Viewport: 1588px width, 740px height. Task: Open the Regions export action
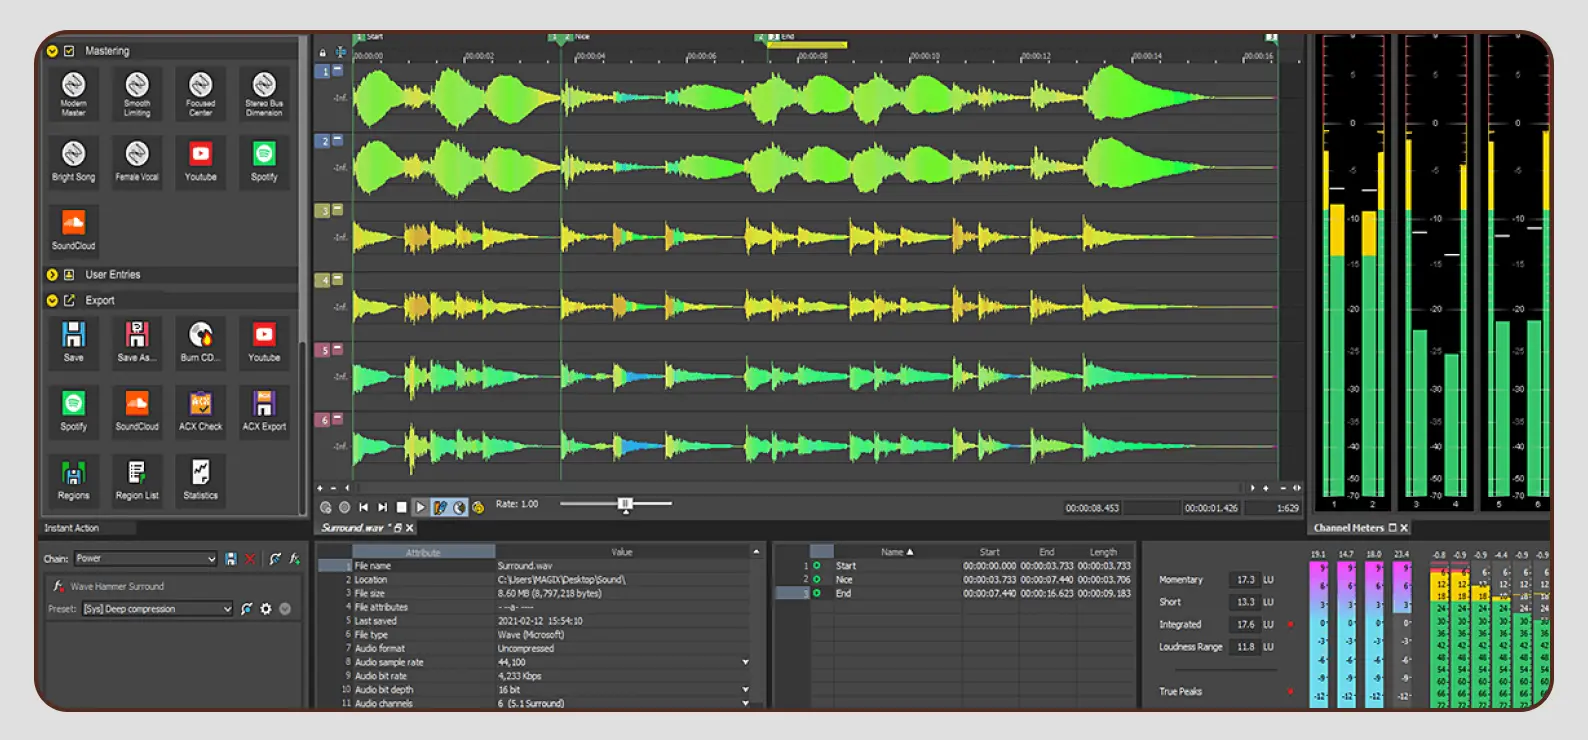click(x=73, y=480)
